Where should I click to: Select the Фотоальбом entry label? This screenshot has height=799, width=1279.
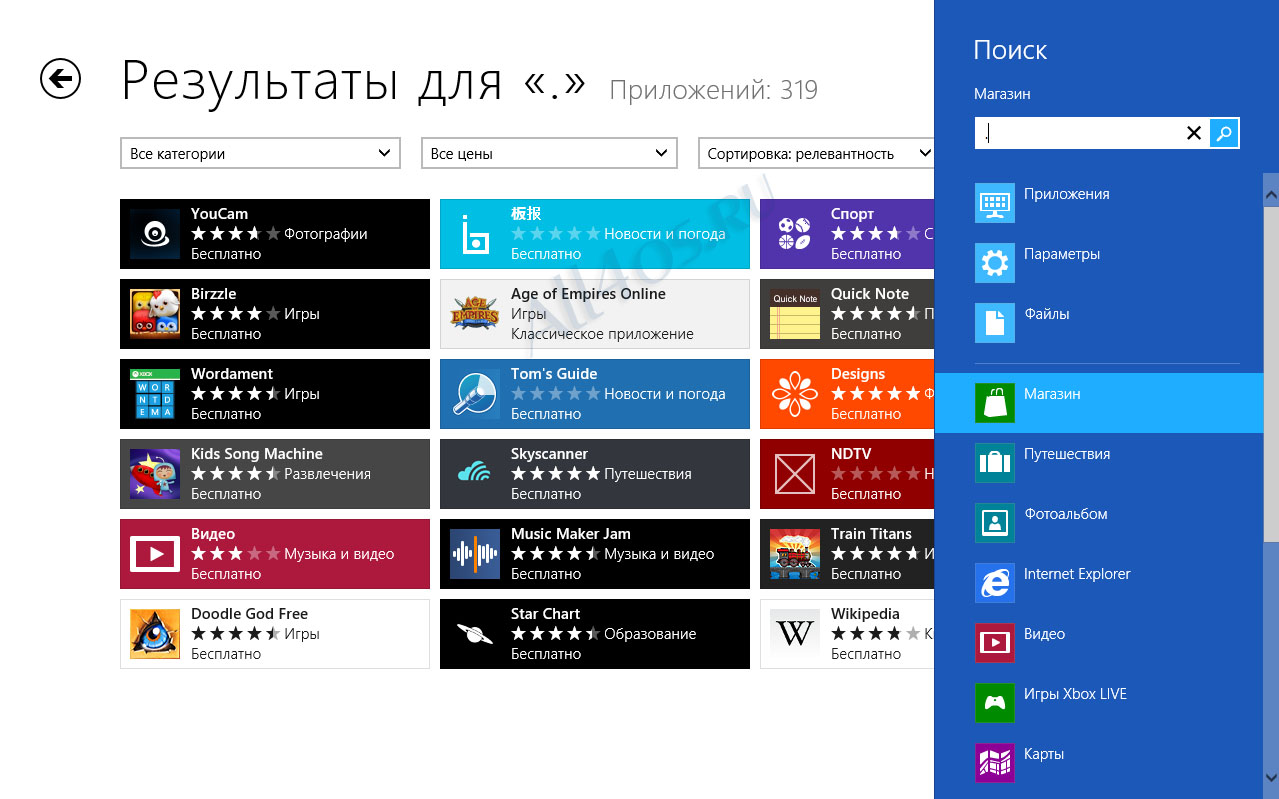coord(1066,514)
